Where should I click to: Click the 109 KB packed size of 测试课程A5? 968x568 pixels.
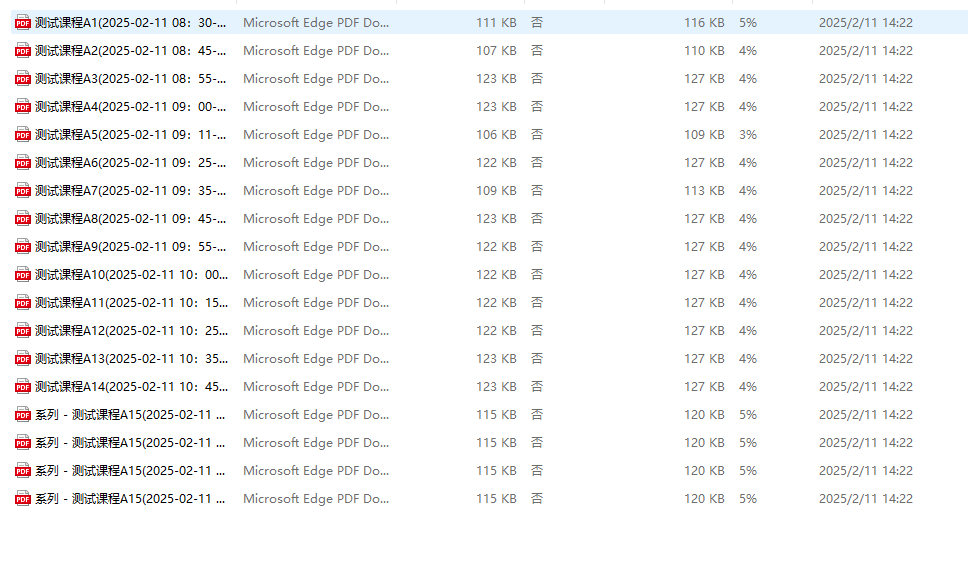tap(704, 135)
